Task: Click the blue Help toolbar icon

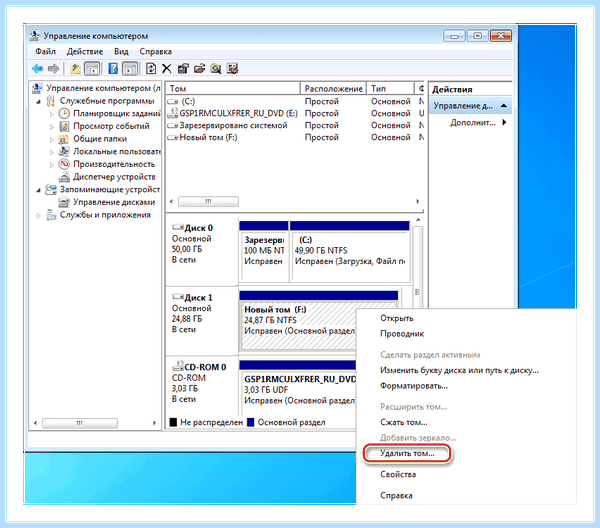Action: pyautogui.click(x=113, y=69)
